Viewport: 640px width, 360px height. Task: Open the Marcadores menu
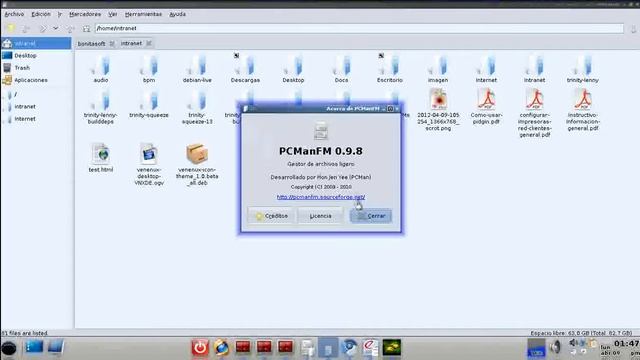pos(85,14)
